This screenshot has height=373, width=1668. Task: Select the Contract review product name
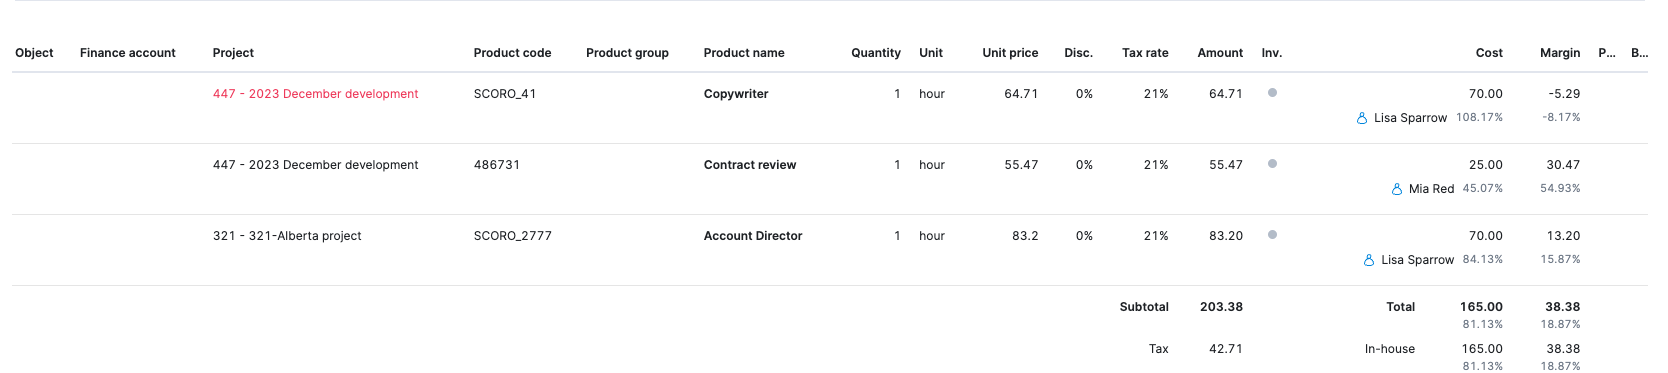pos(750,165)
